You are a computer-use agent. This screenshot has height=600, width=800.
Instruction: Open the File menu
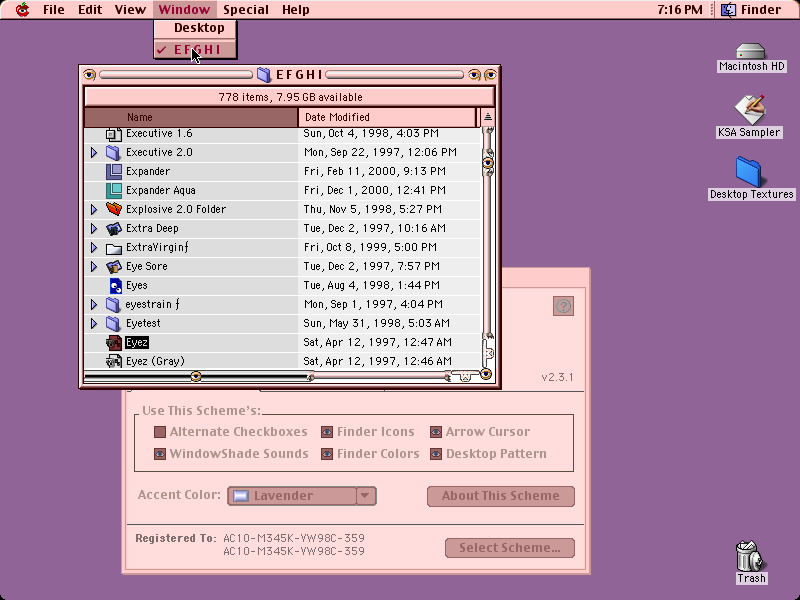(54, 9)
